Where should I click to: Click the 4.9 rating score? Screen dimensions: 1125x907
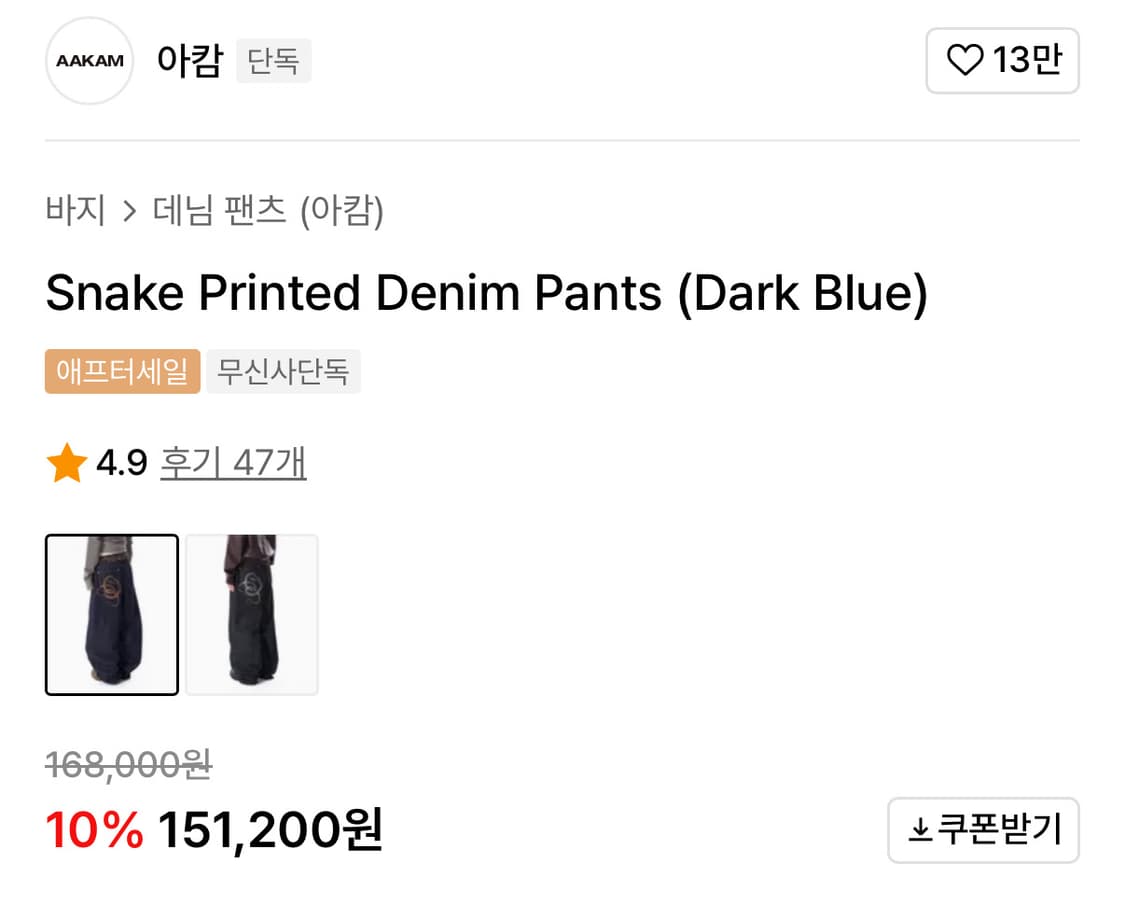[x=122, y=463]
